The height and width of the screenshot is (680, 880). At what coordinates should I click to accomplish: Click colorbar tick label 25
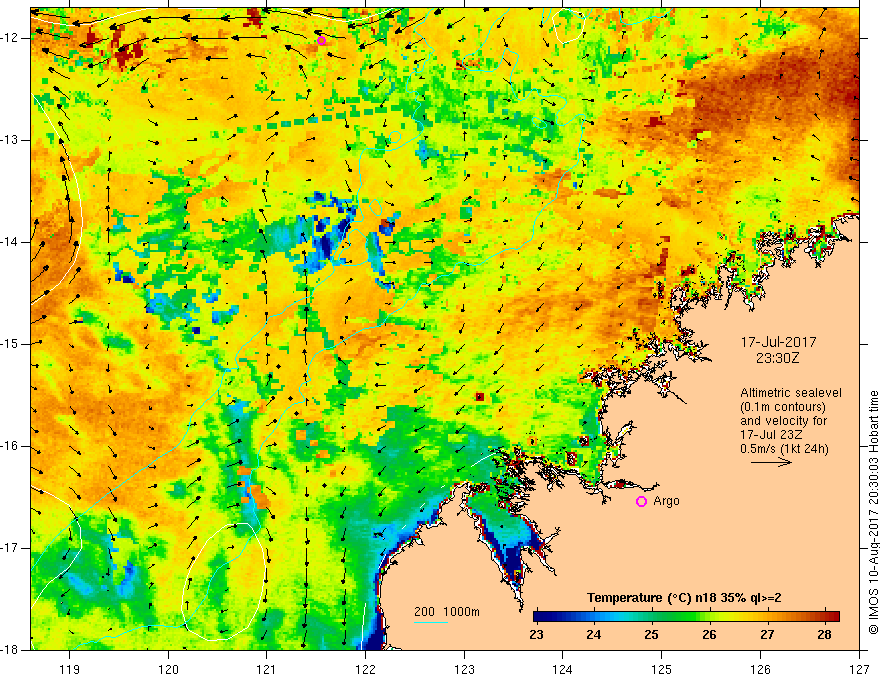click(x=651, y=635)
